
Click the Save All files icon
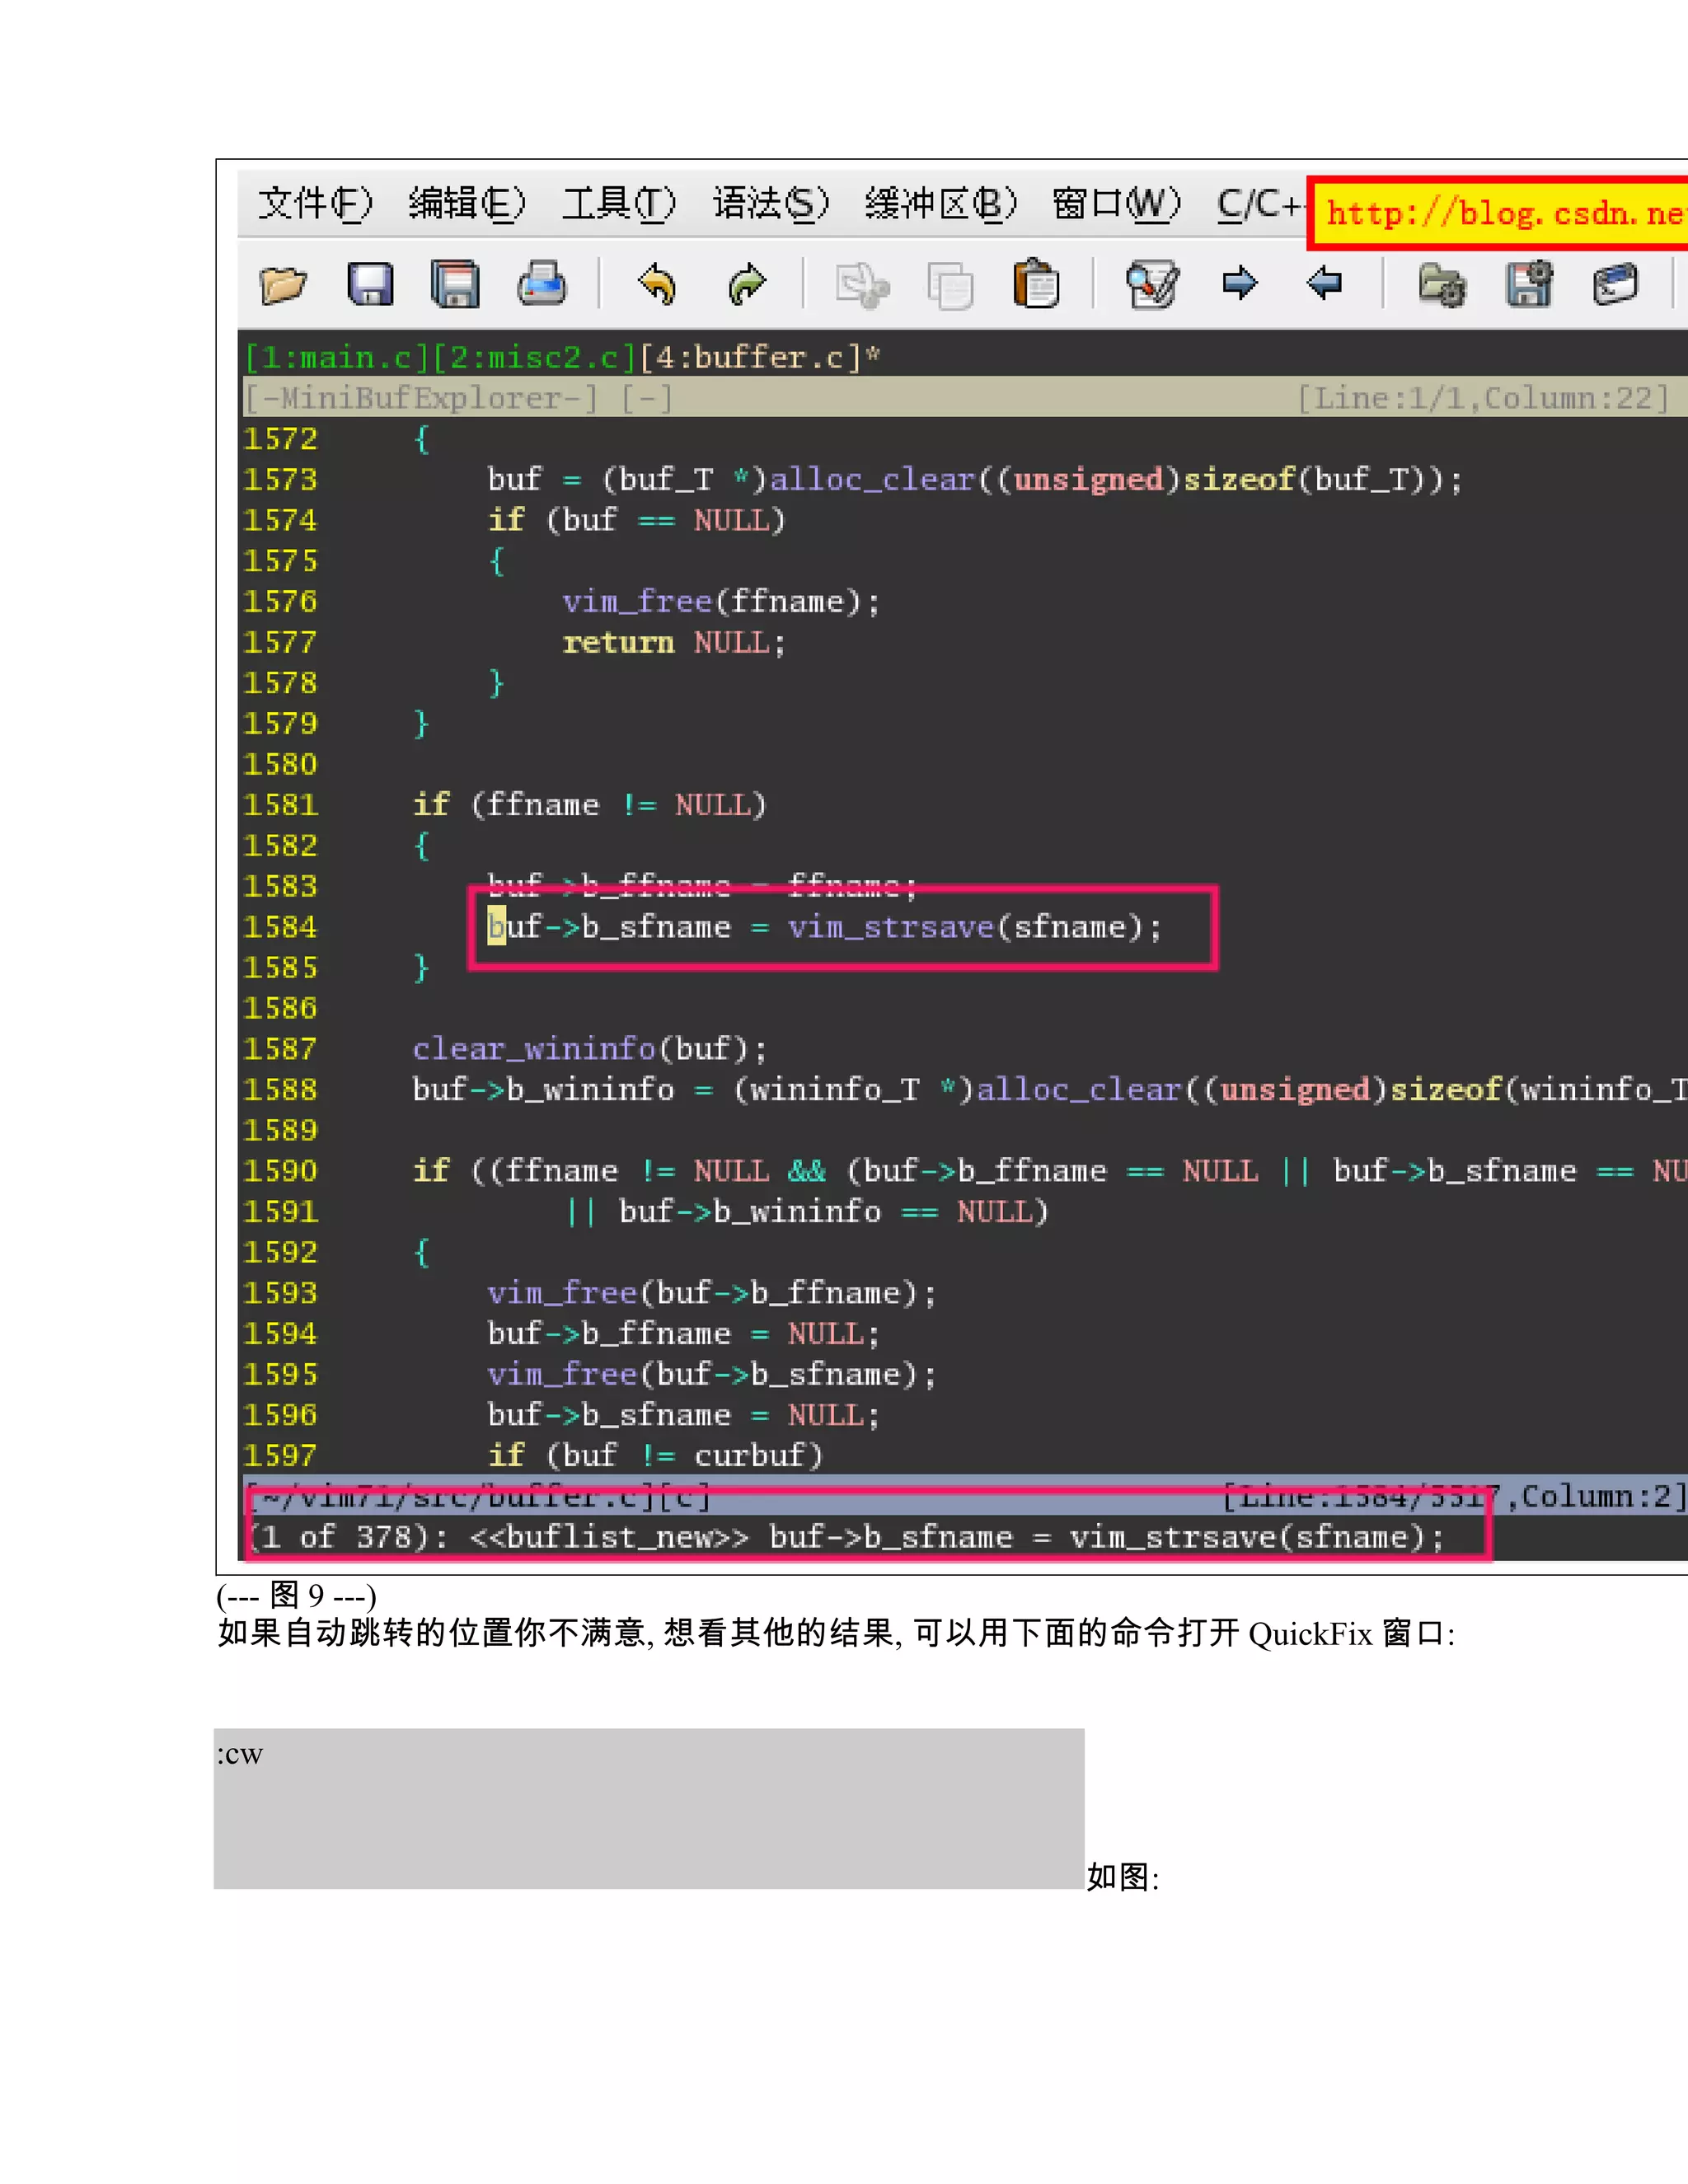click(455, 285)
